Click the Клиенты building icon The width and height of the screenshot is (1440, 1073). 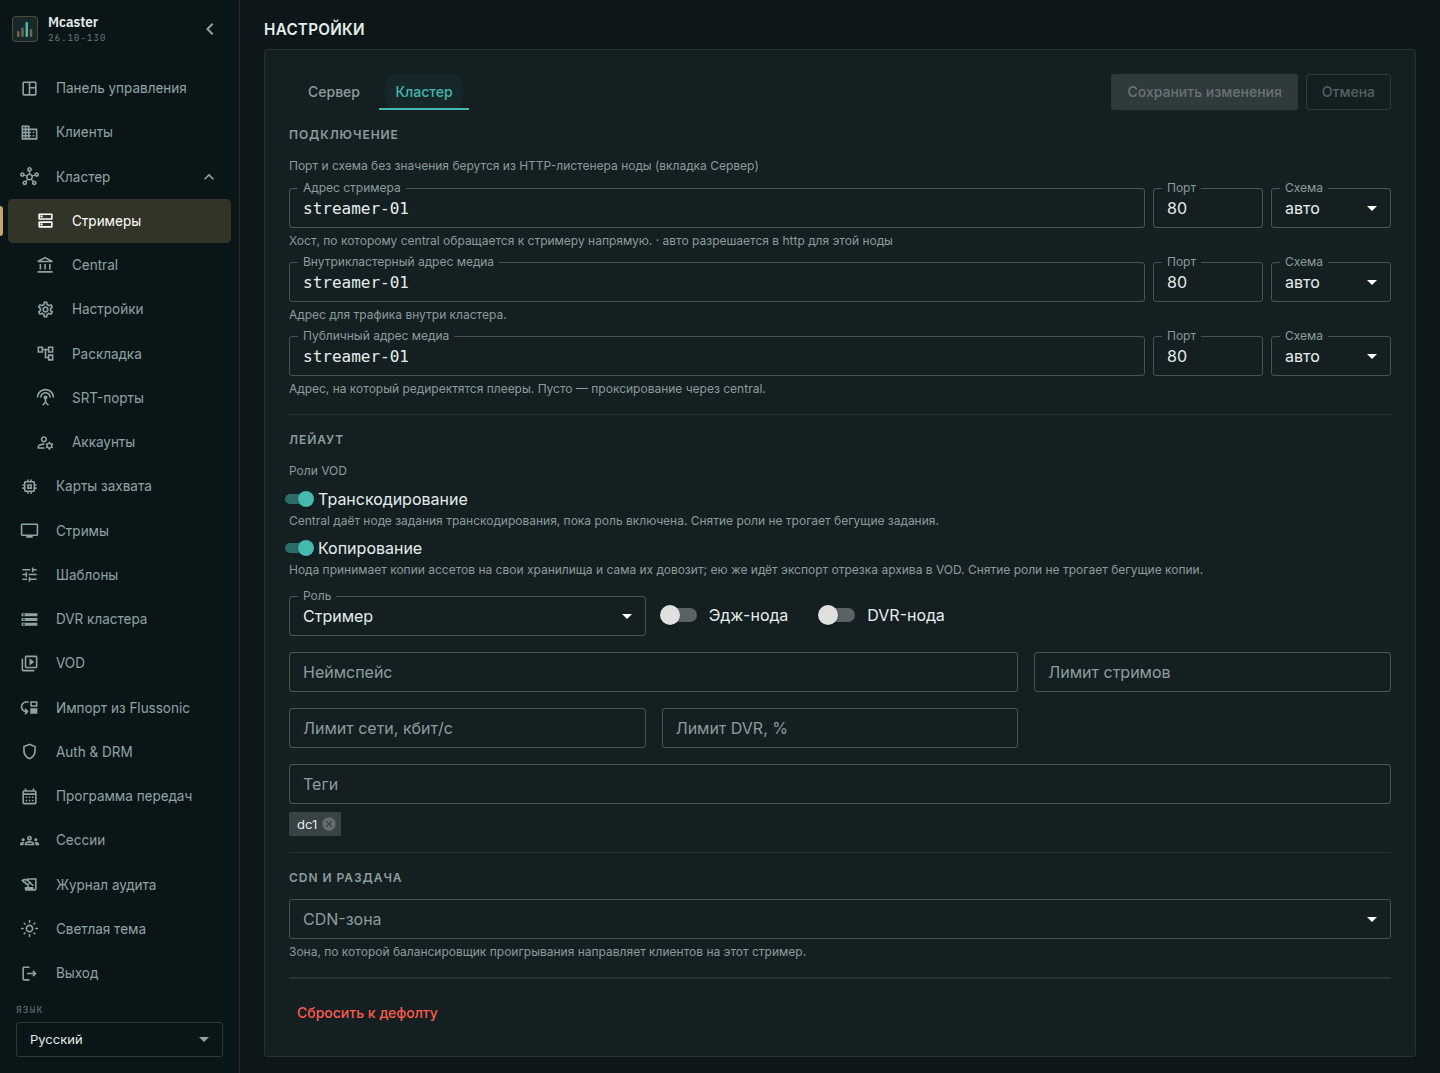pyautogui.click(x=30, y=132)
